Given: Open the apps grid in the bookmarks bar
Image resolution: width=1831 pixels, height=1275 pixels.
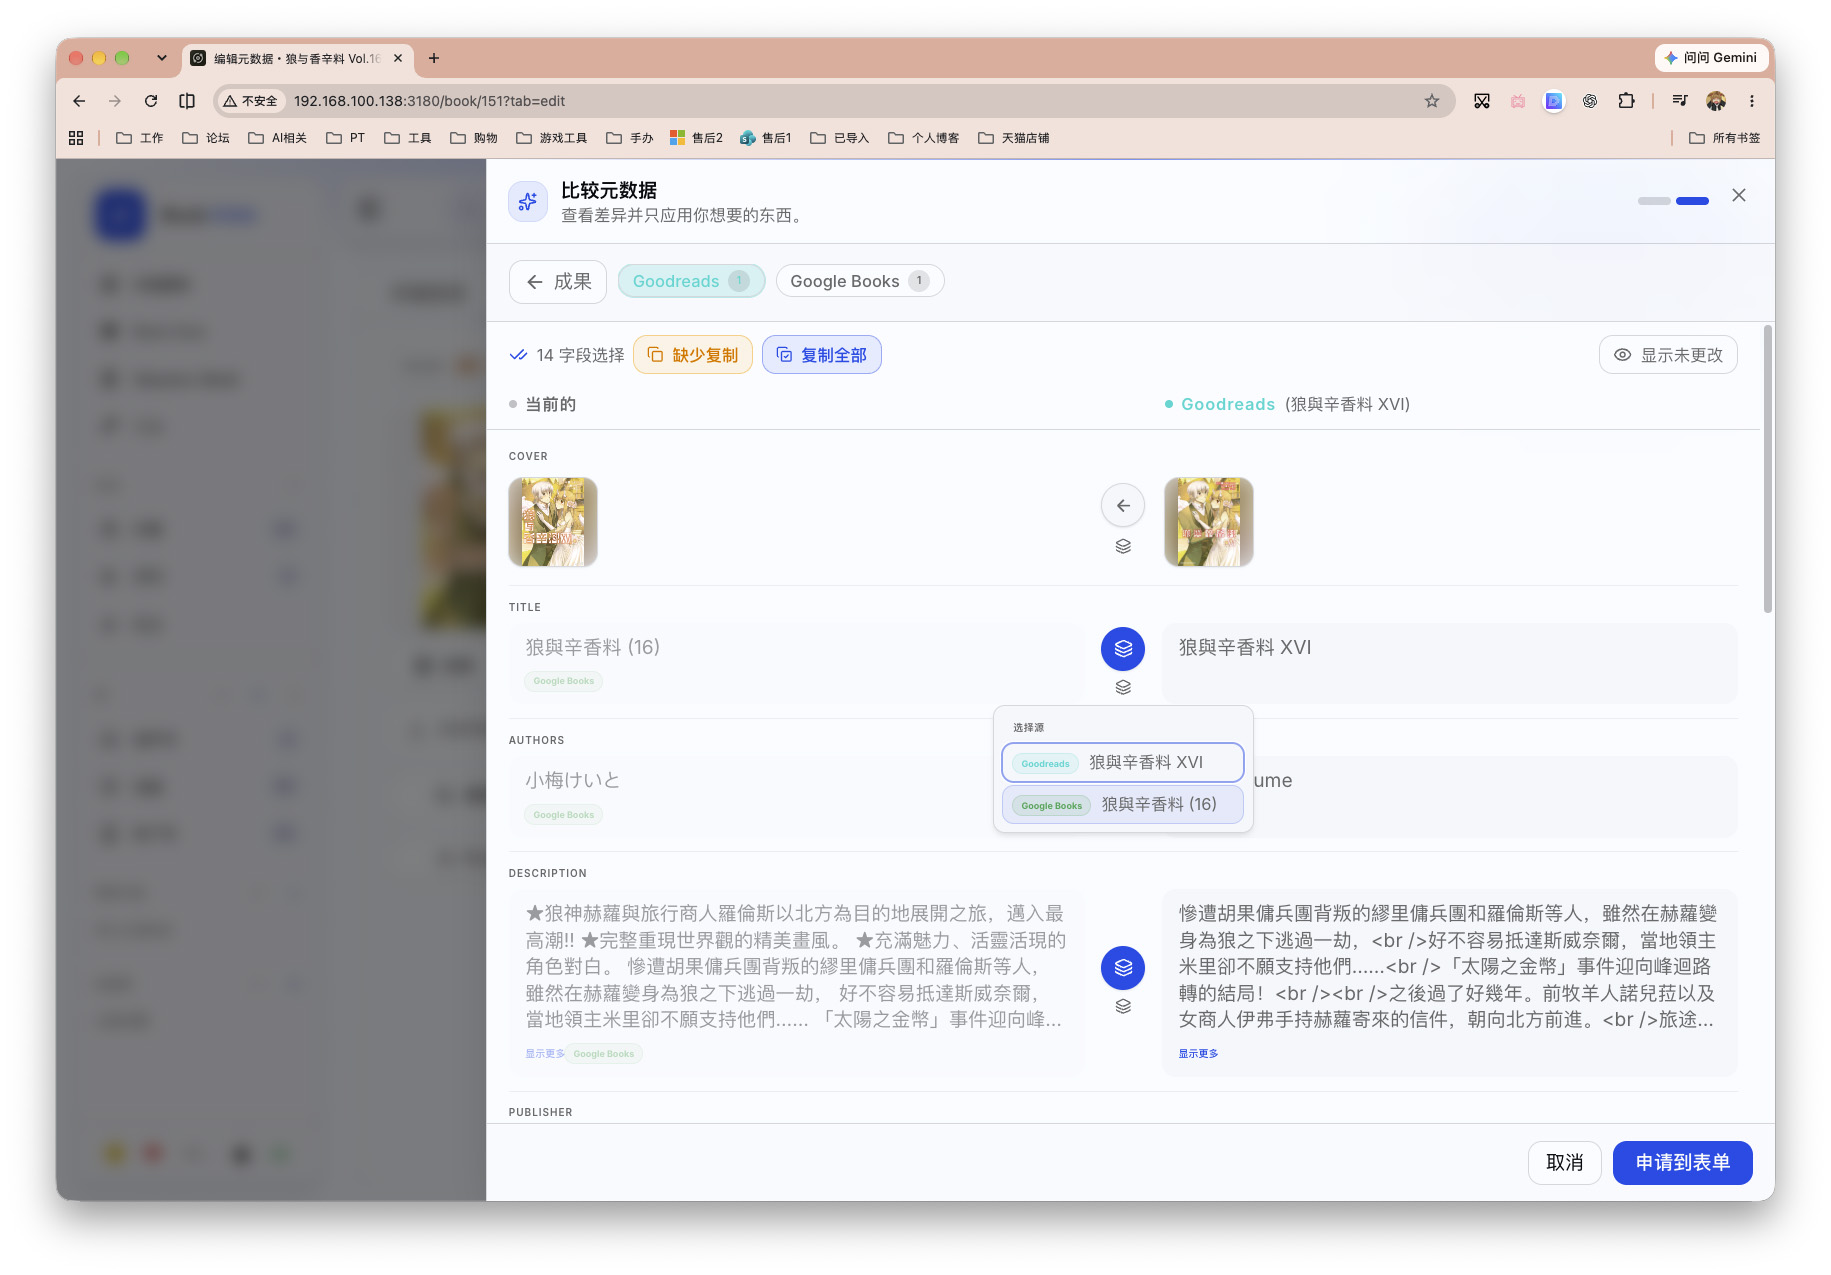Looking at the screenshot, I should click(76, 138).
